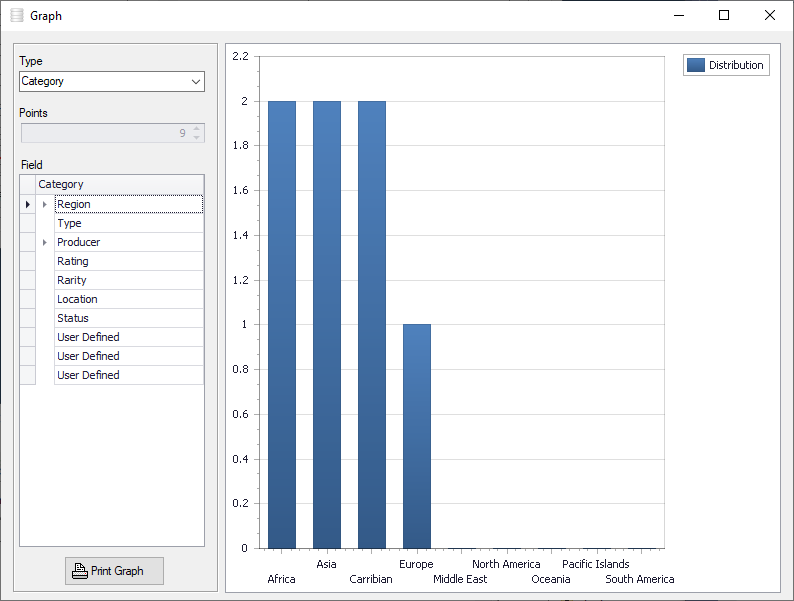Click the Distribution legend color swatch

[x=696, y=65]
